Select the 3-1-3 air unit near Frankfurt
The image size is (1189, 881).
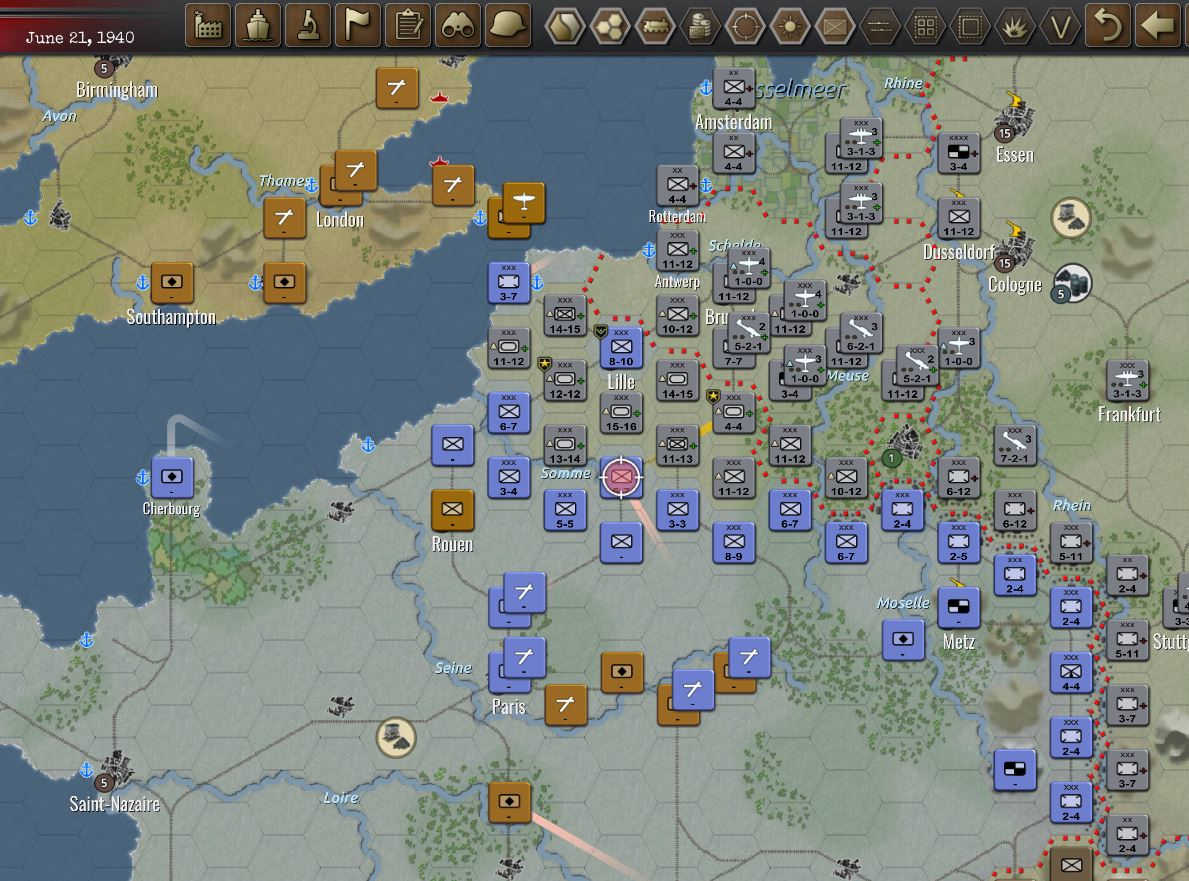coord(1127,380)
